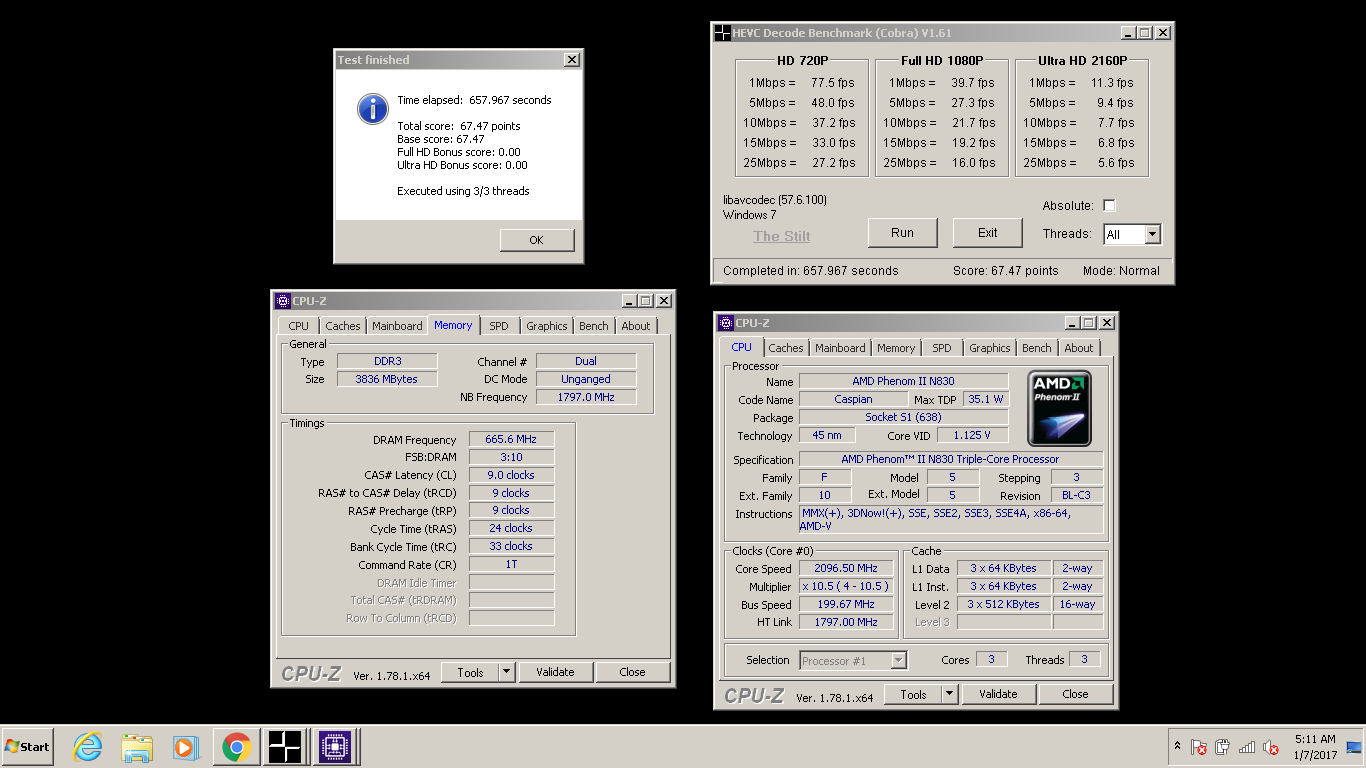This screenshot has height=768, width=1366.
Task: Switch to CPU tab in Memory CPU-Z window
Action: pyautogui.click(x=298, y=326)
